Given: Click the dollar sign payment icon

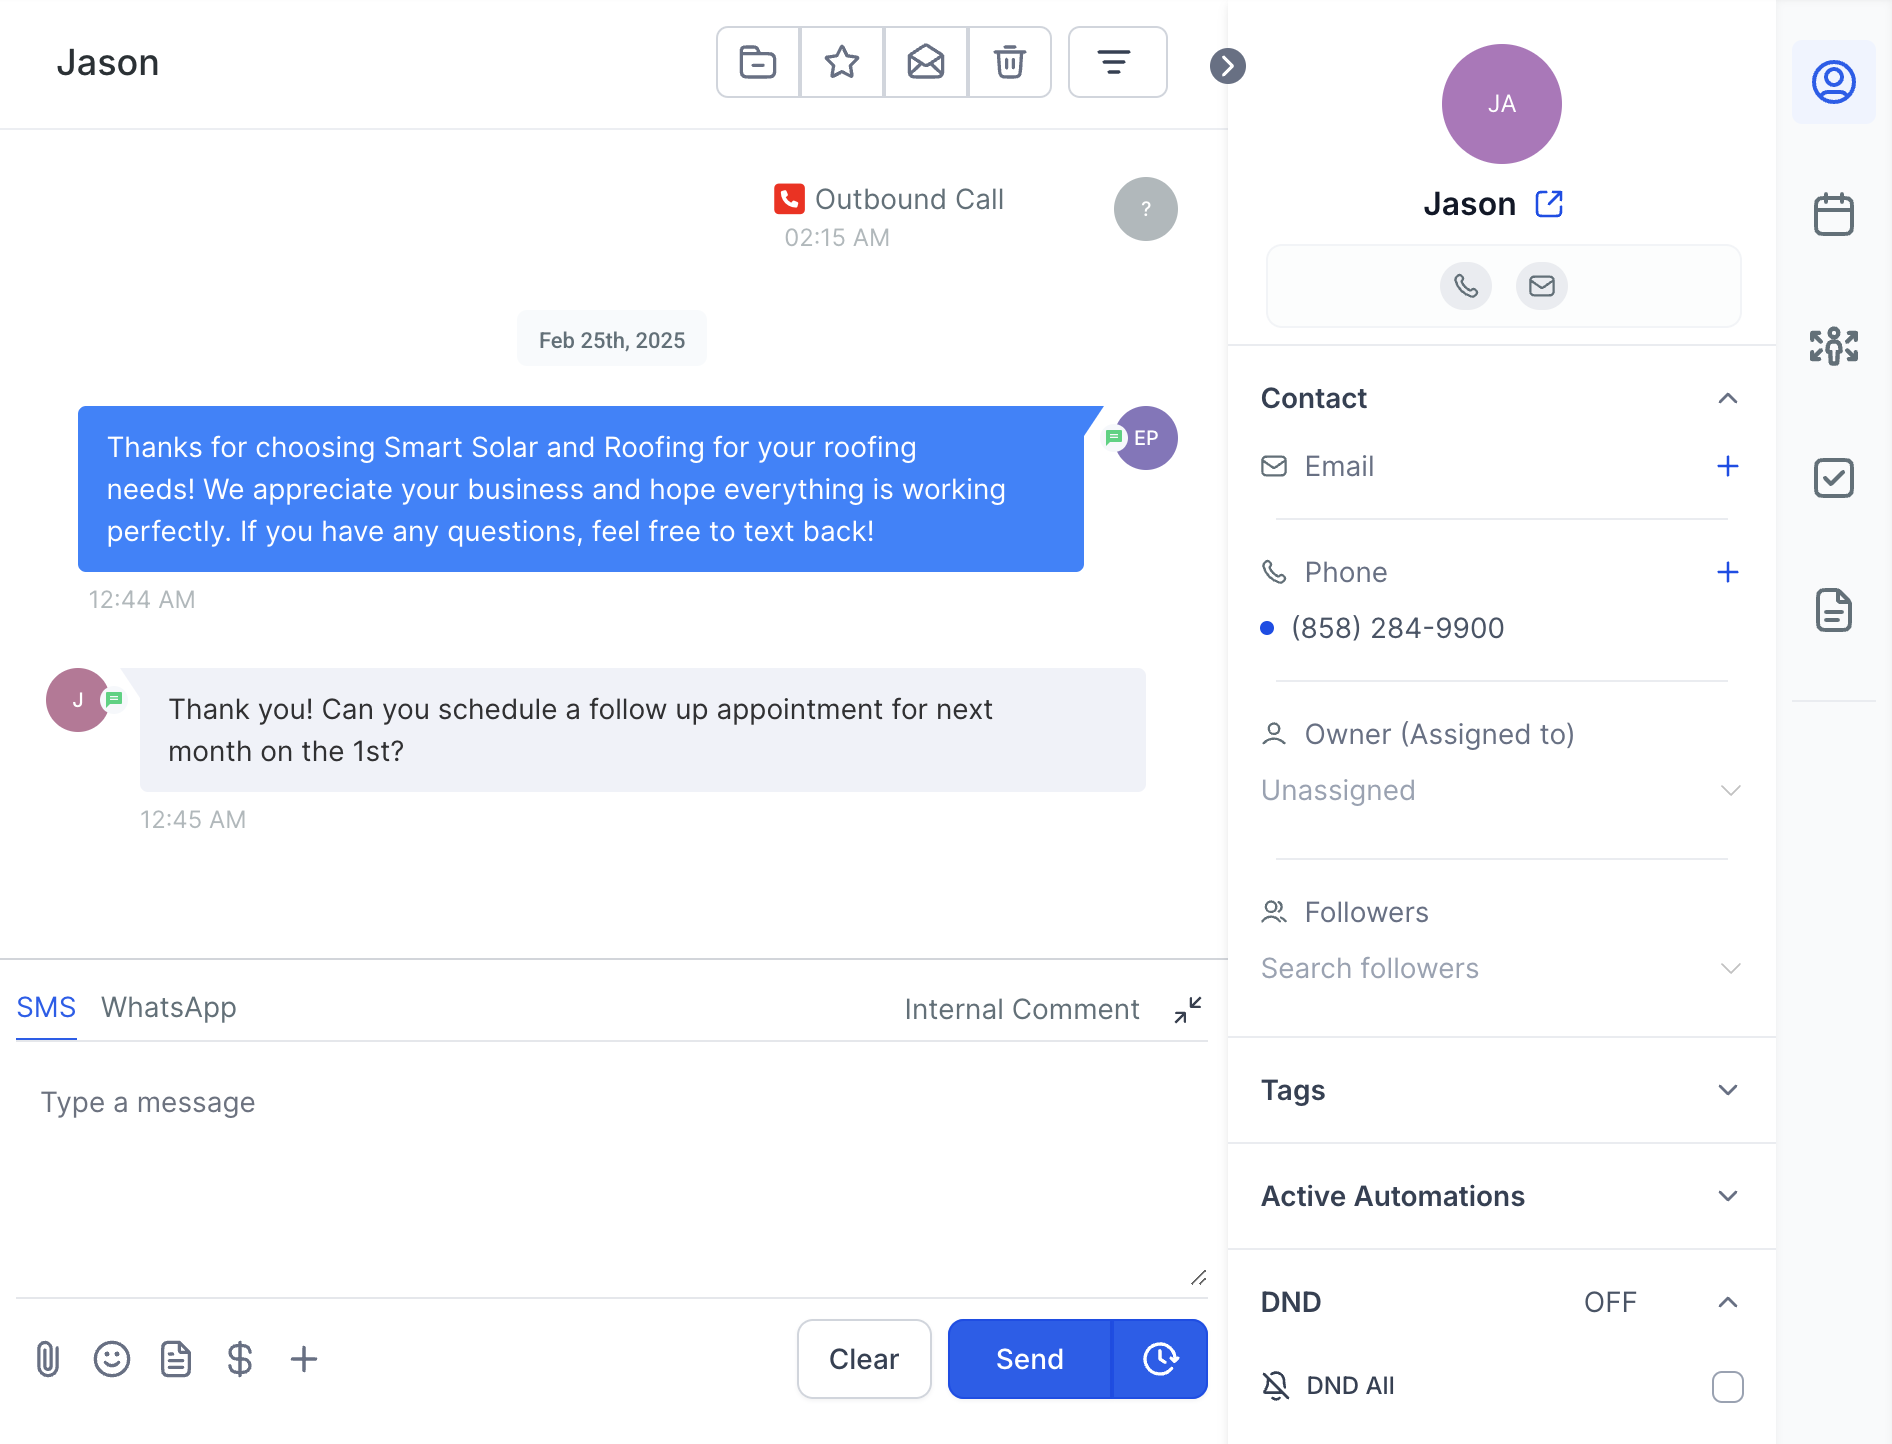Looking at the screenshot, I should click(x=240, y=1359).
